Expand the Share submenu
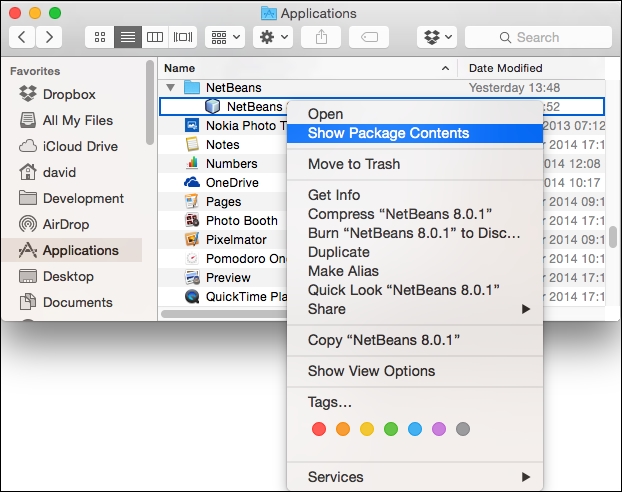622x492 pixels. [415, 309]
